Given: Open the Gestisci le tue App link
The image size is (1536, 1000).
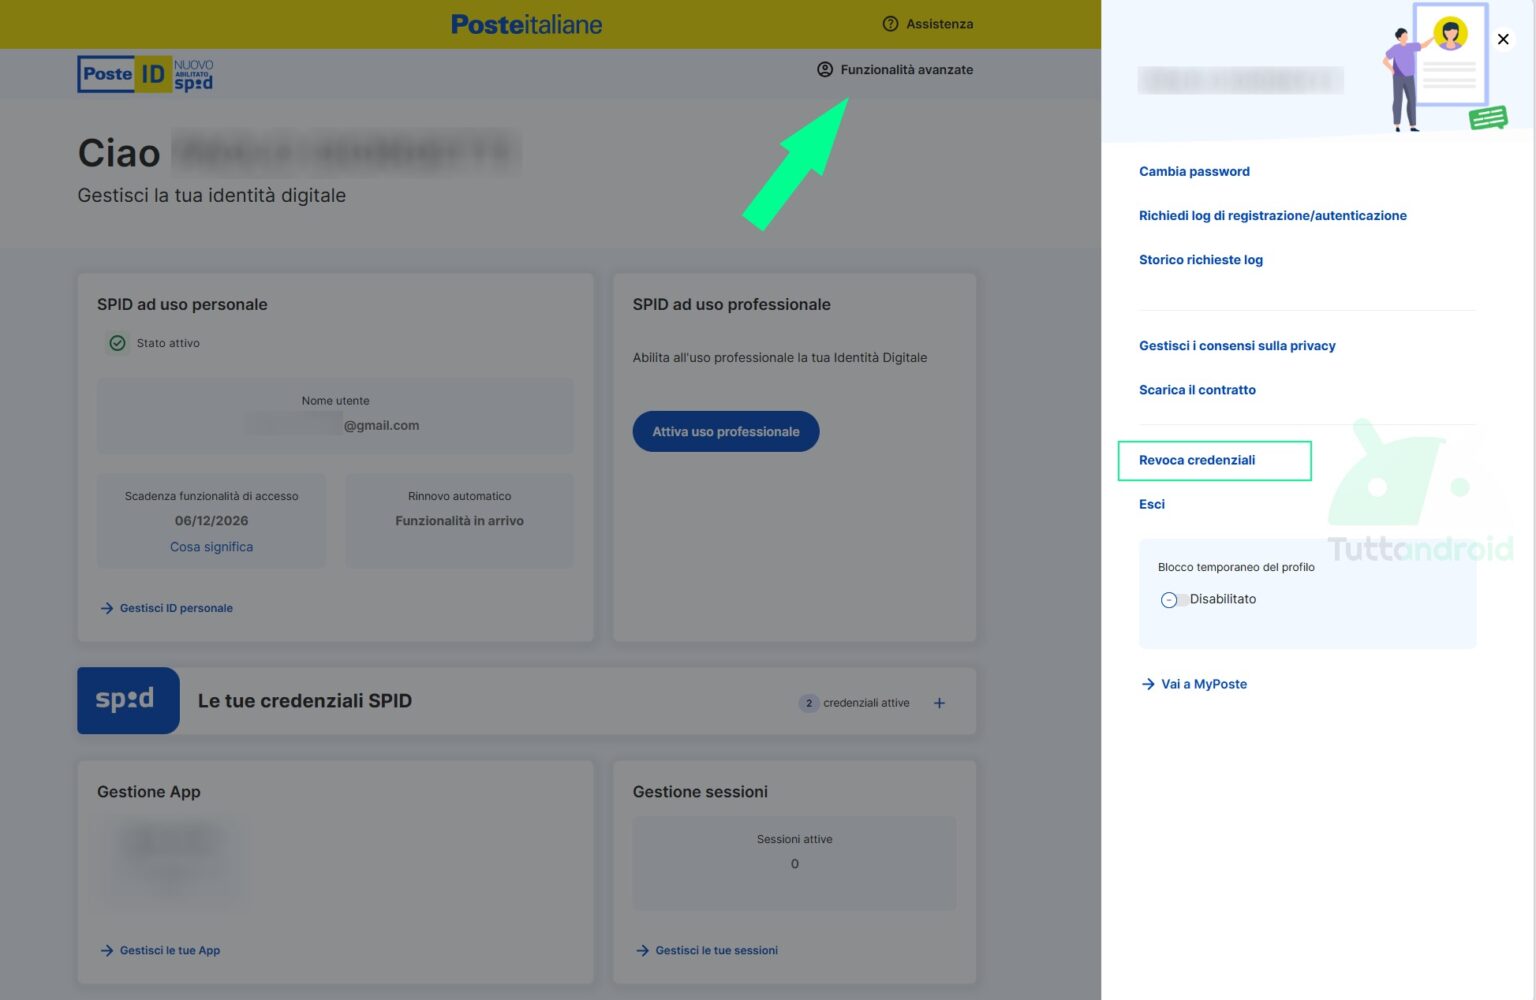Looking at the screenshot, I should [x=170, y=951].
